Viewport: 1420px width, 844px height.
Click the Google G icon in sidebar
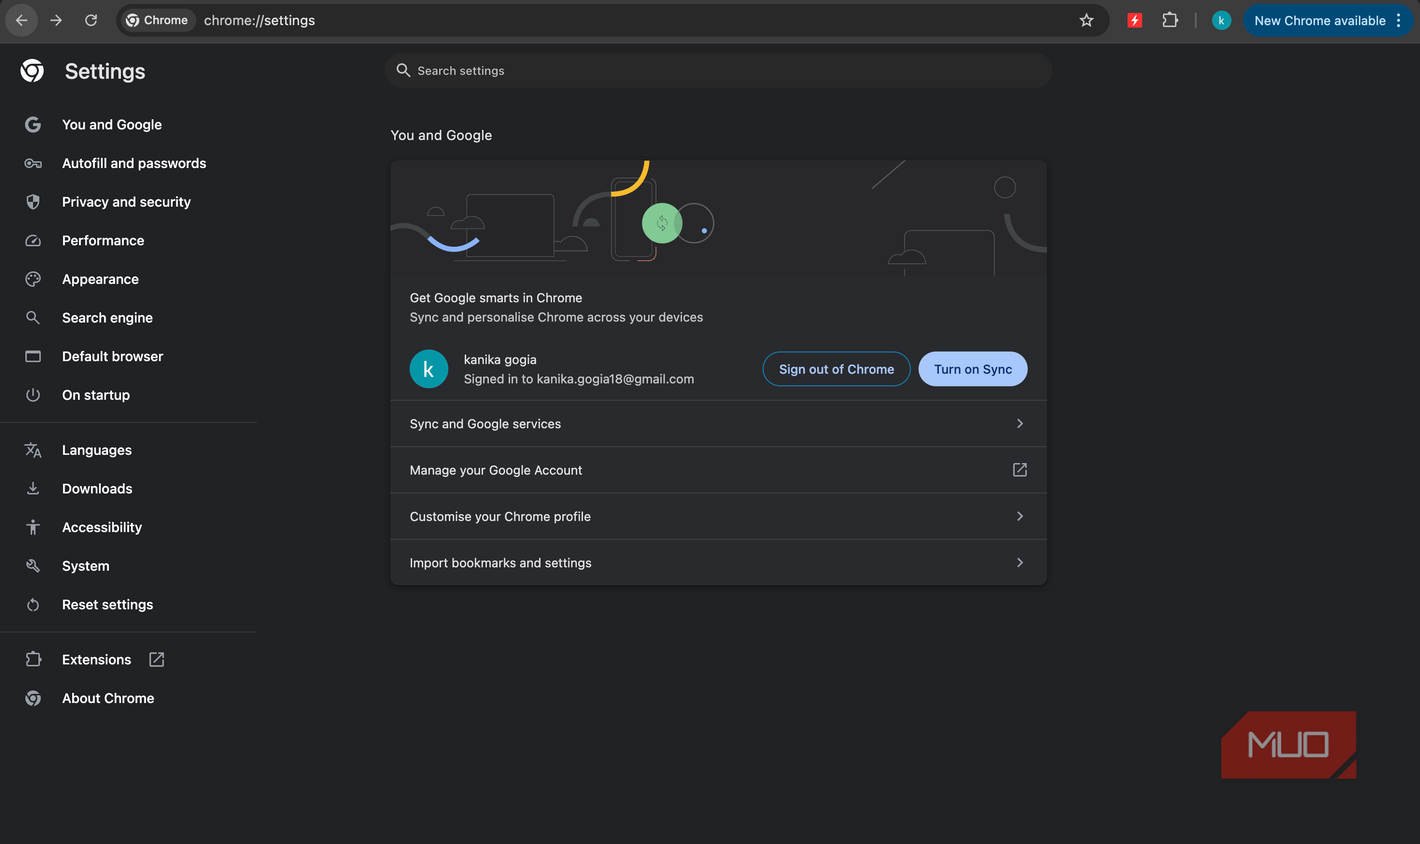click(x=33, y=124)
